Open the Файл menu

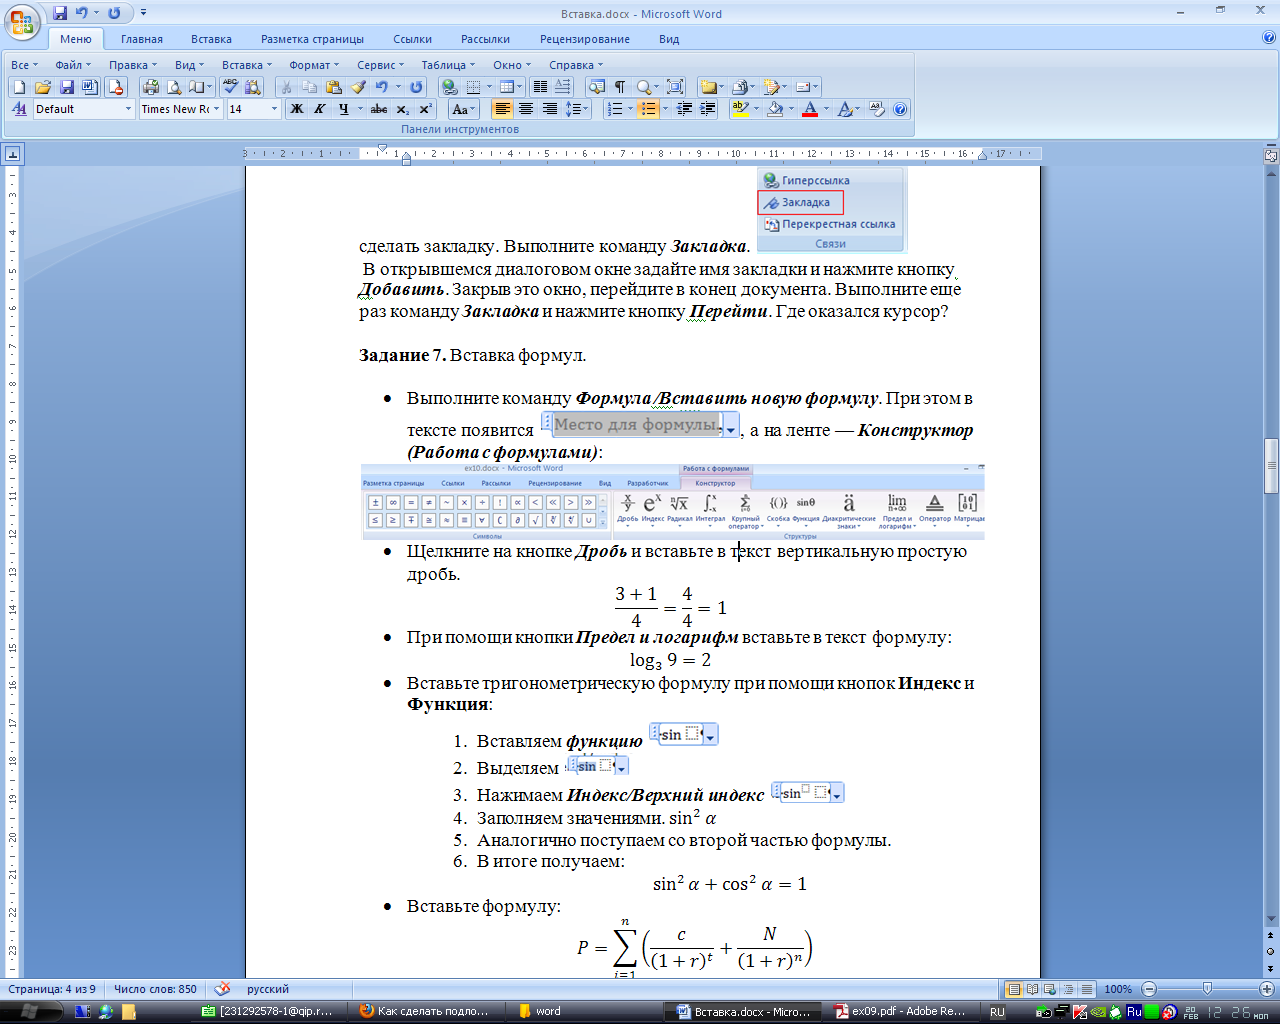point(73,65)
